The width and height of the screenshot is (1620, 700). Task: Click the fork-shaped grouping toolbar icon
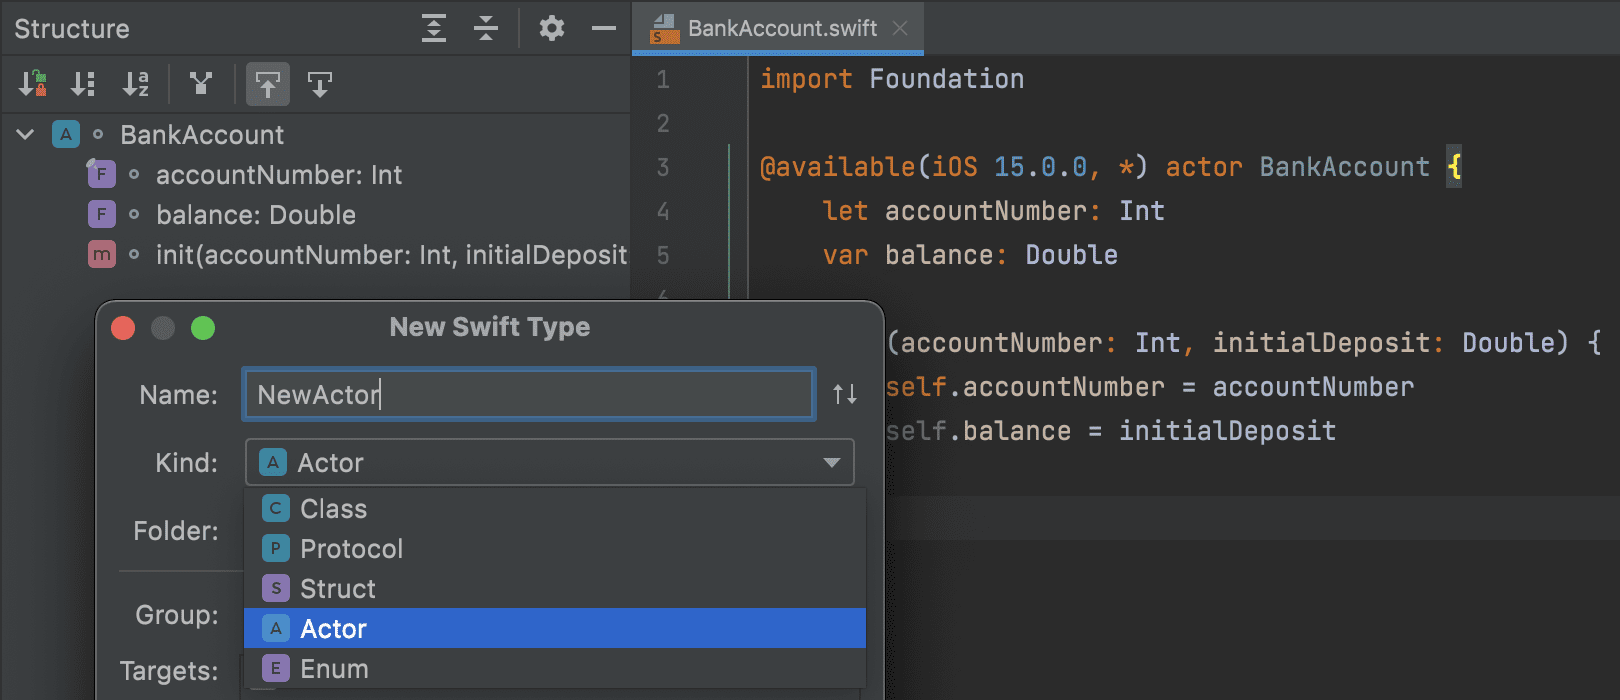pyautogui.click(x=201, y=84)
